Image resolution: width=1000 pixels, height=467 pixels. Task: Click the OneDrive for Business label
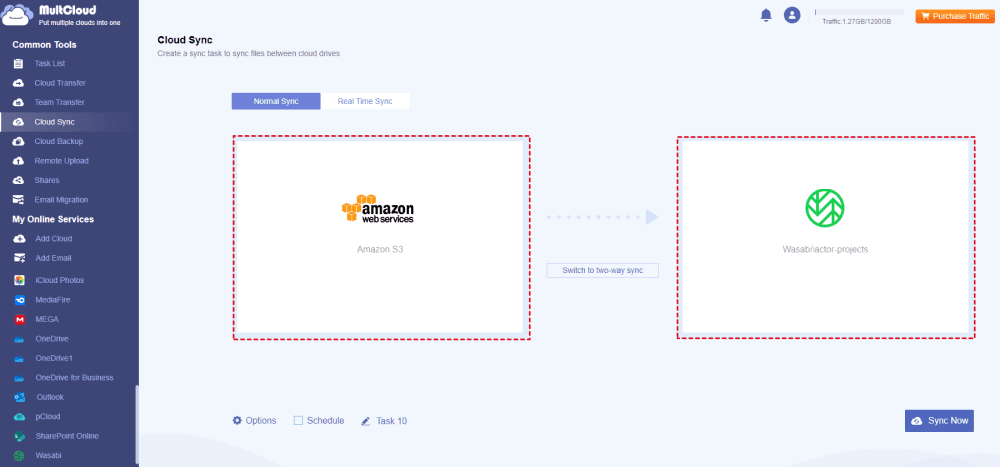(x=74, y=378)
